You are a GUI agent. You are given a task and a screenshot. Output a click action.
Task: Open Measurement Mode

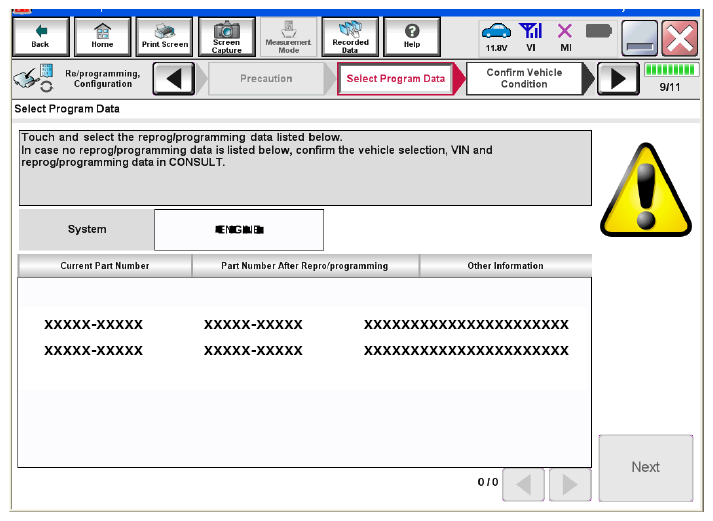288,36
